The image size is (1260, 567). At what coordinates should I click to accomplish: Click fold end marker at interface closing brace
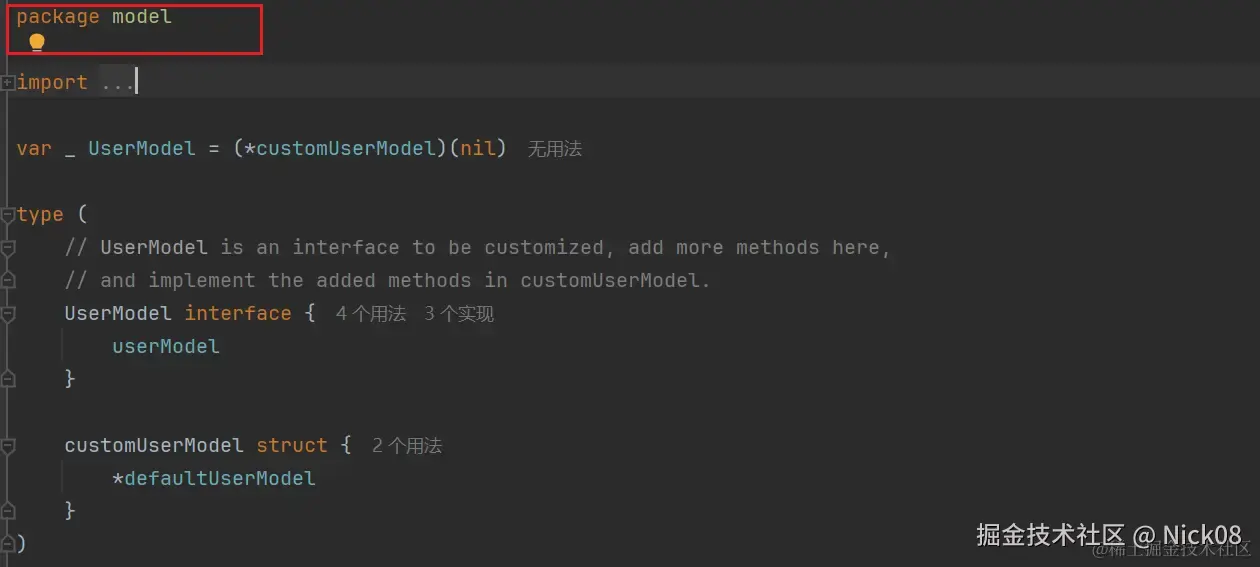point(8,379)
